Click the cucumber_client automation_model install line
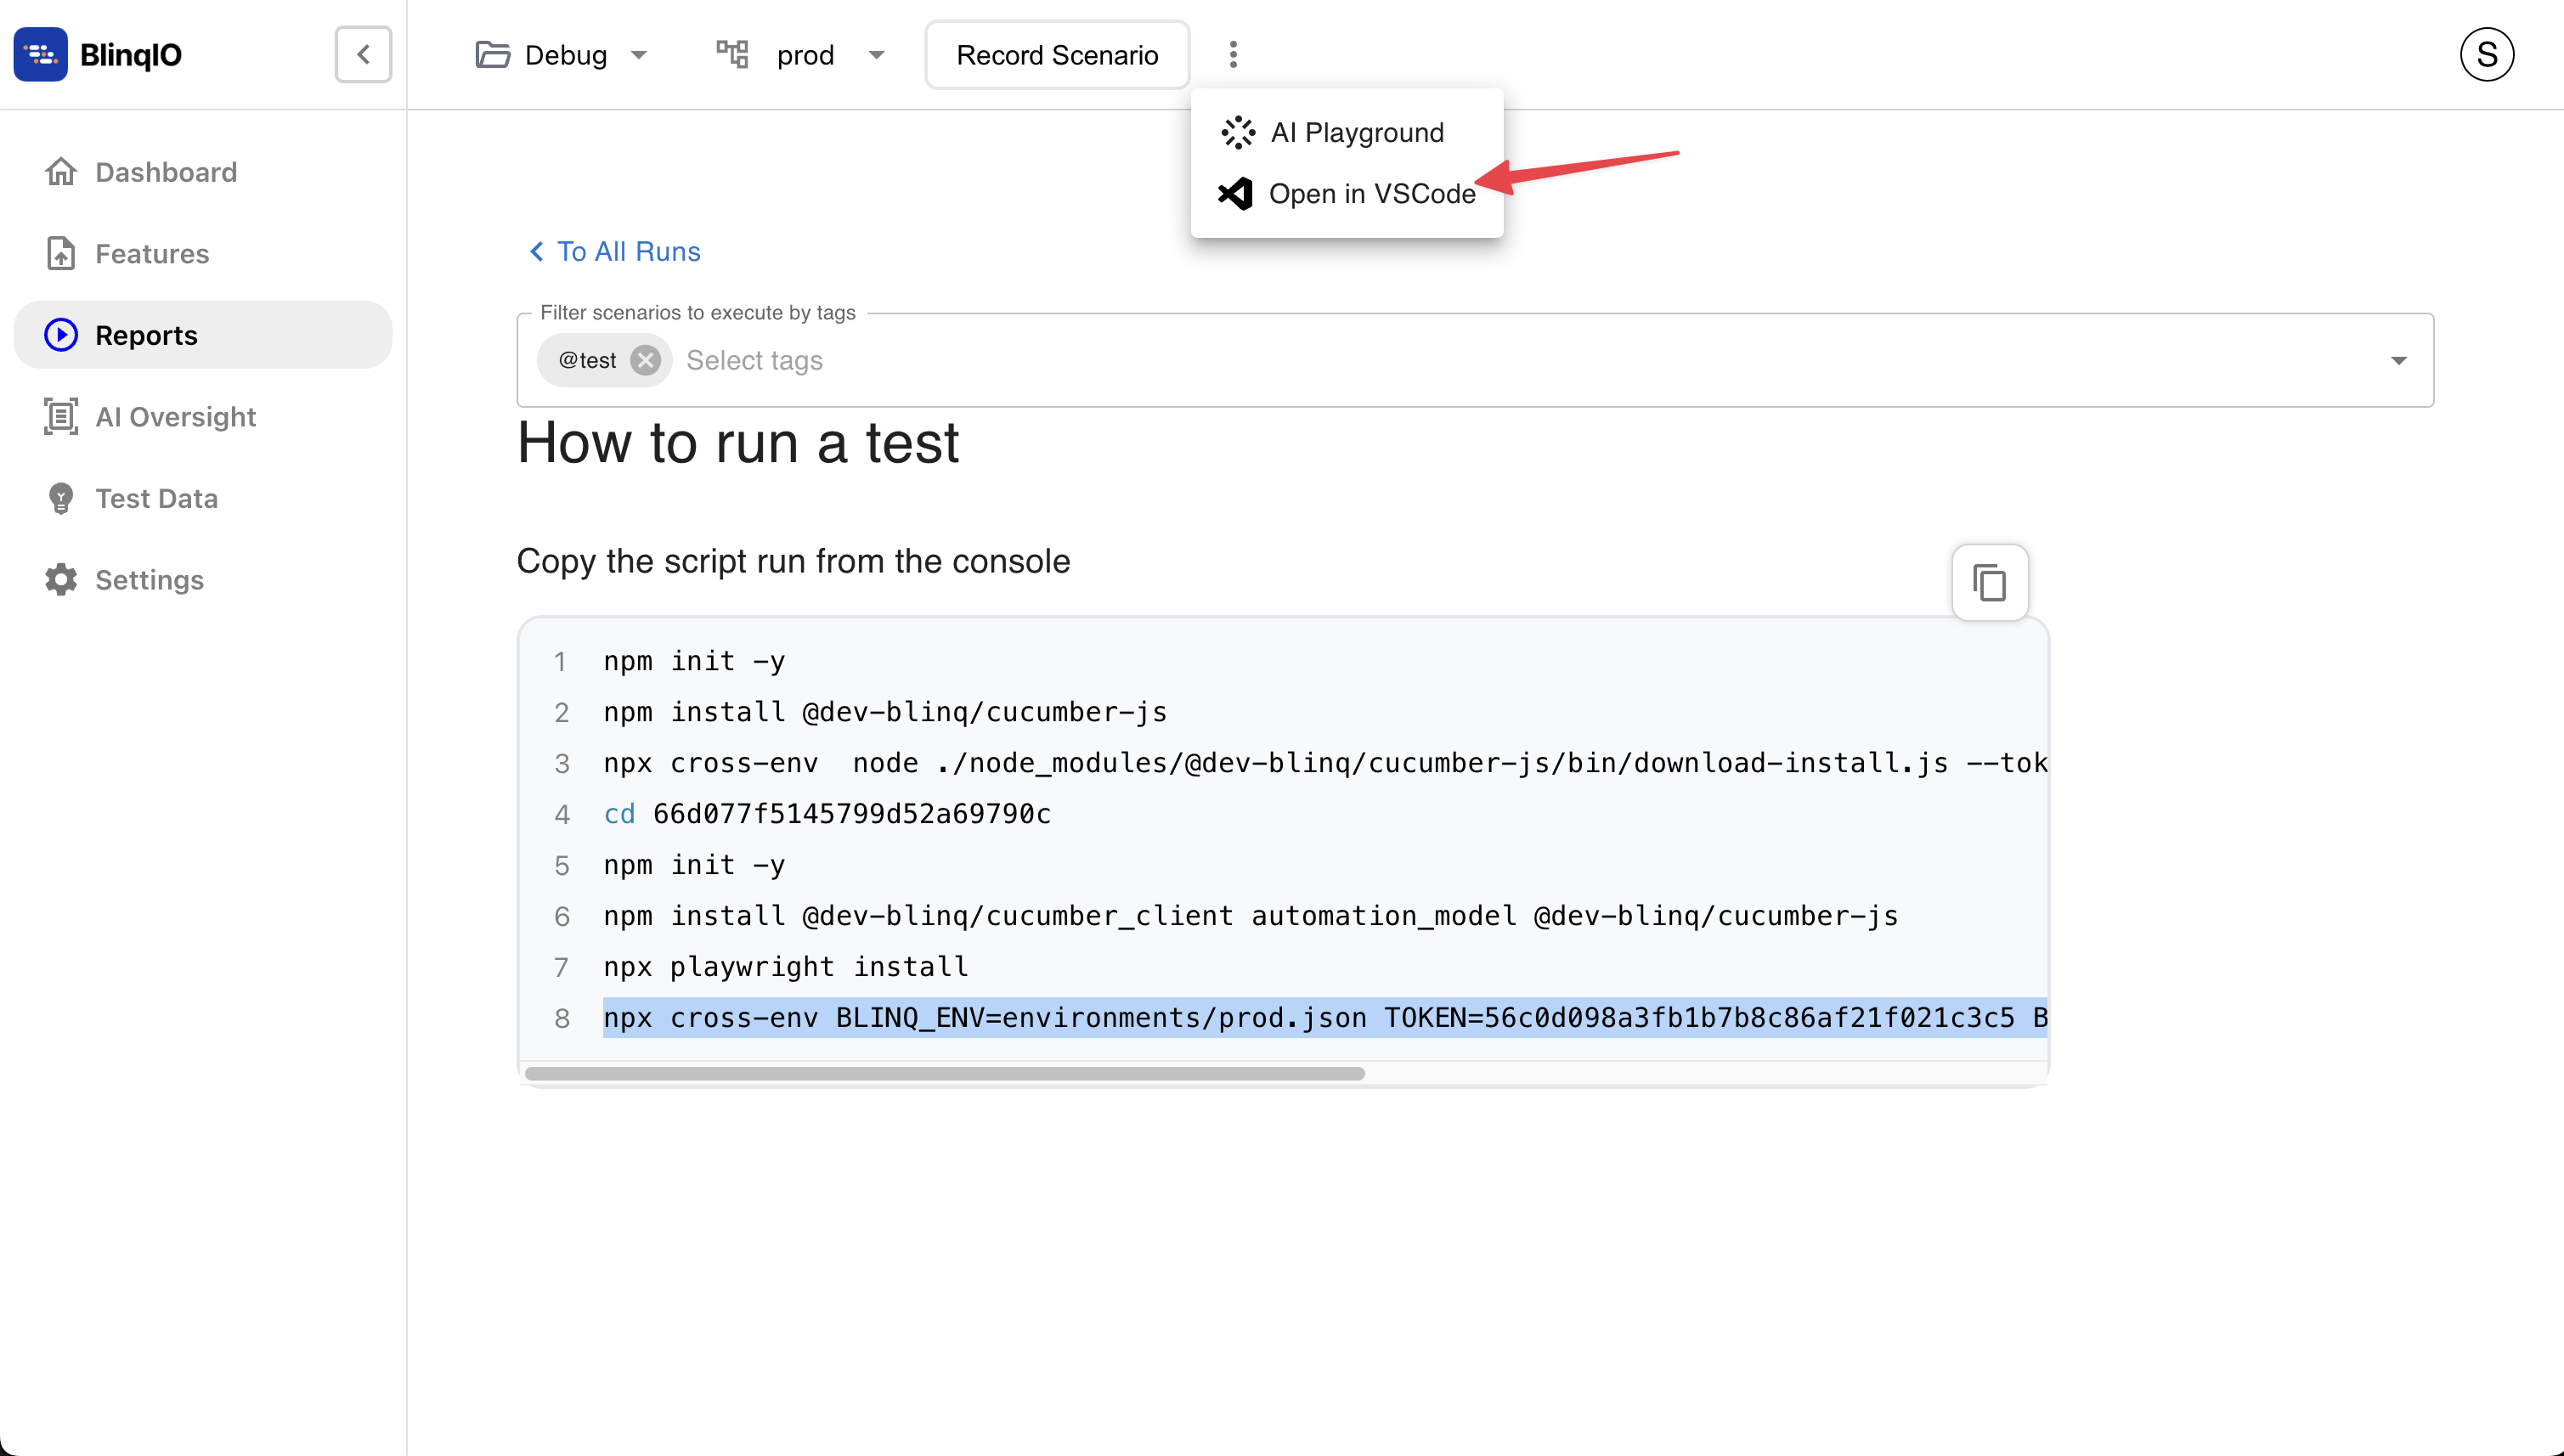Image resolution: width=2564 pixels, height=1456 pixels. tap(1250, 915)
